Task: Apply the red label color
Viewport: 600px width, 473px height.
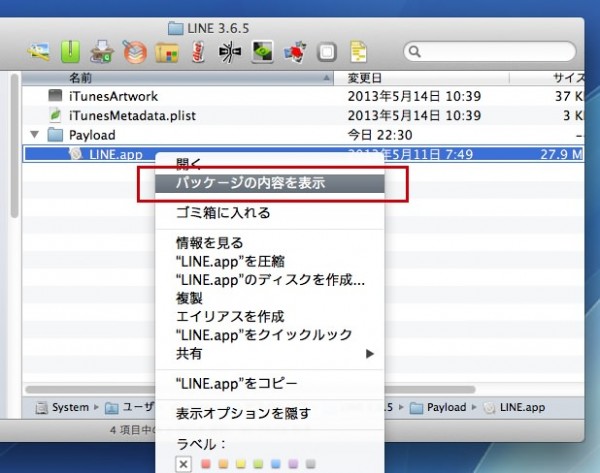Action: (206, 464)
